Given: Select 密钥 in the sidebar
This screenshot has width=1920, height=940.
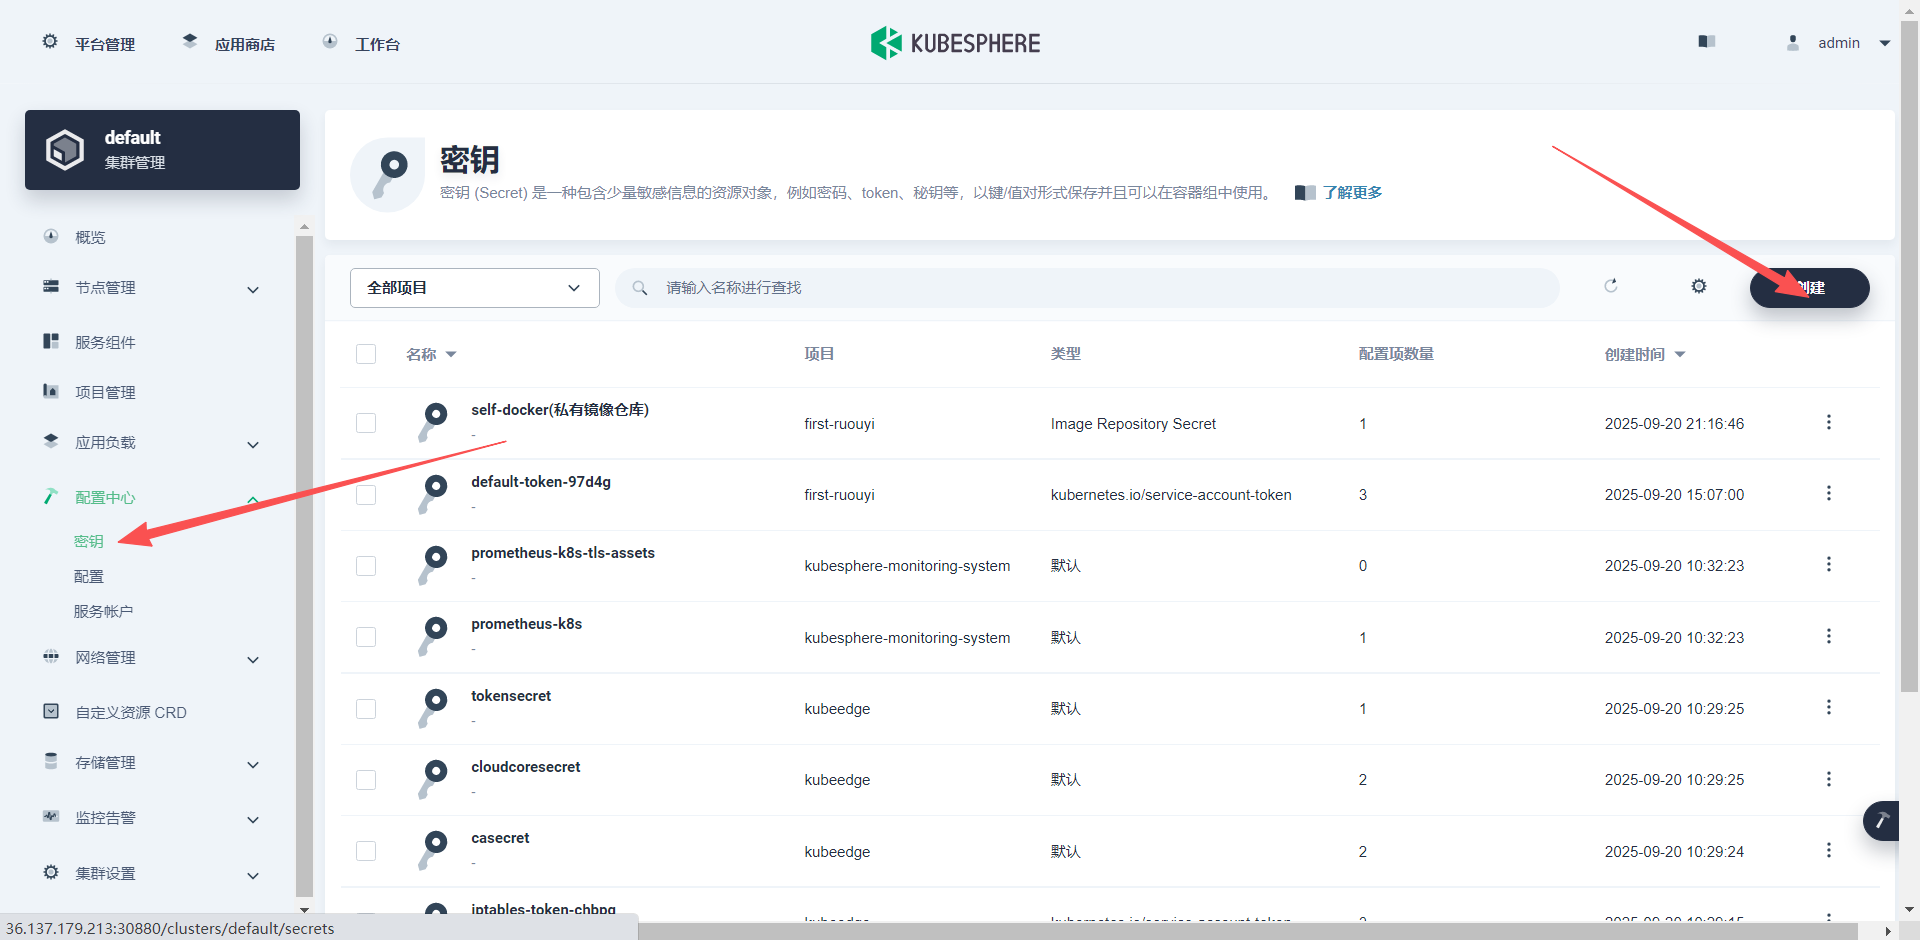Looking at the screenshot, I should coord(89,541).
